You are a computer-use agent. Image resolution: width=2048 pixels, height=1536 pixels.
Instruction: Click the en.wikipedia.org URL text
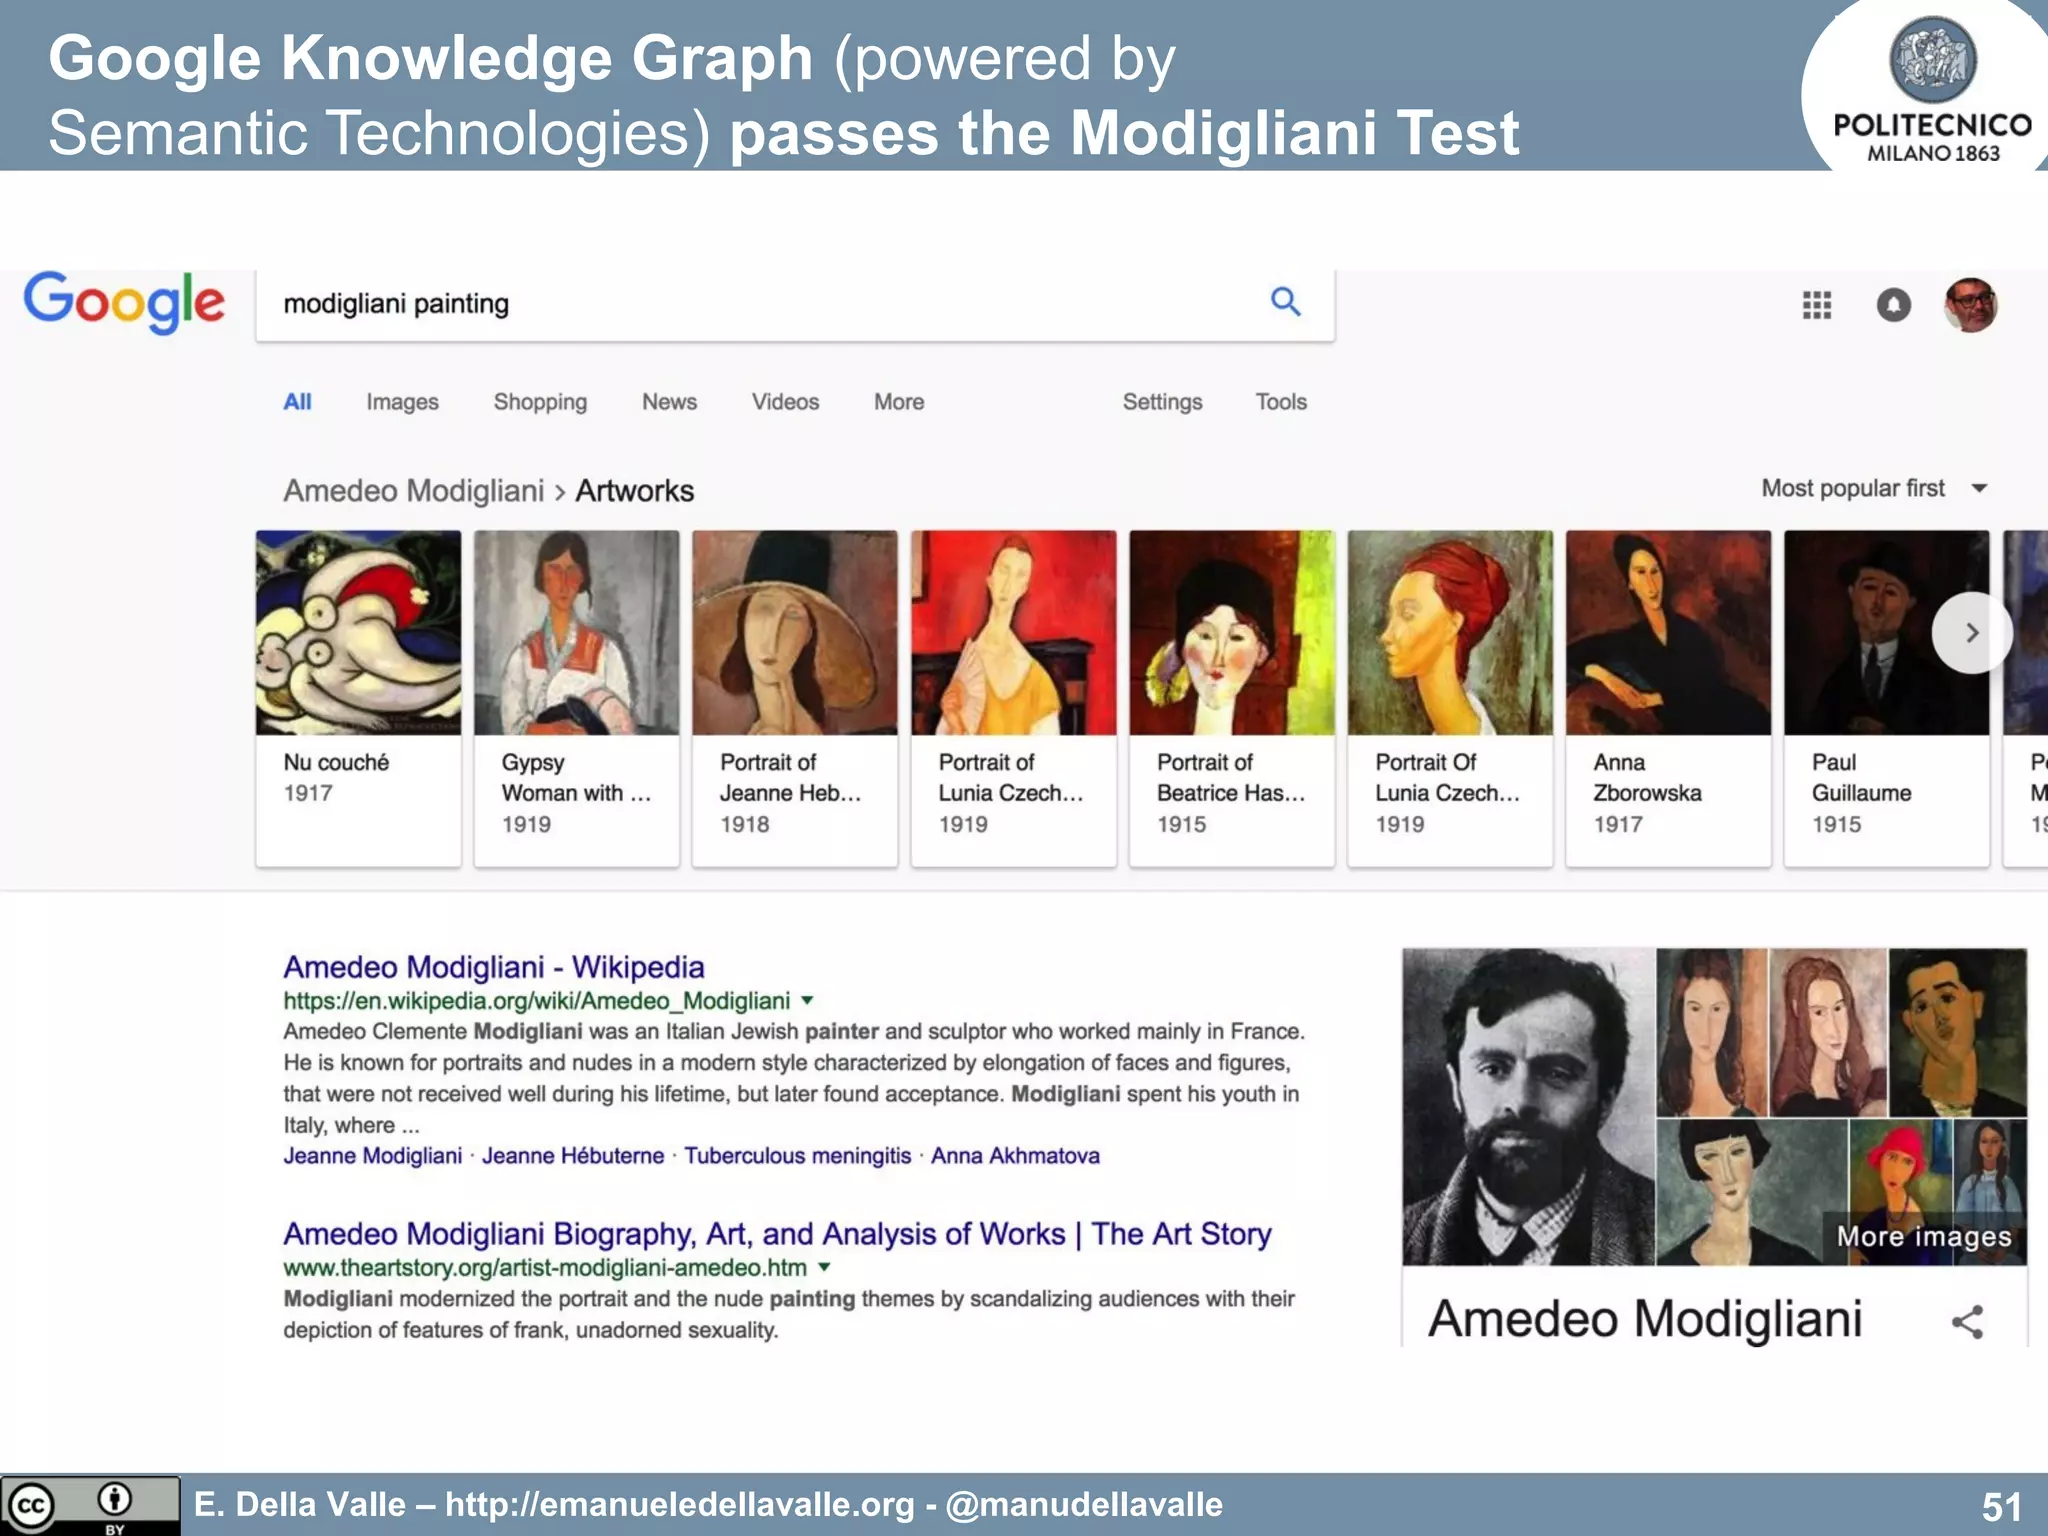[536, 1001]
